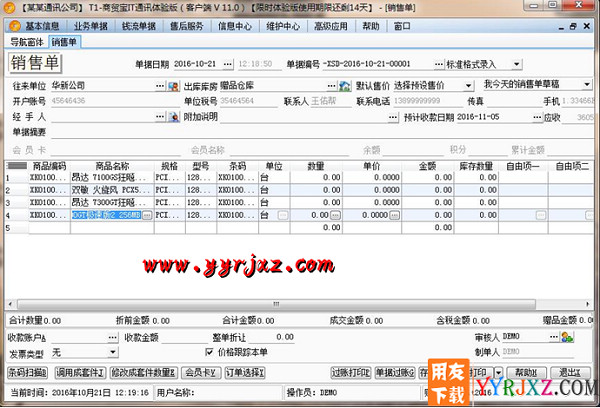Image resolution: width=600 pixels, height=408 pixels.
Task: Click the 单据摘要 input field
Action: click(x=322, y=132)
